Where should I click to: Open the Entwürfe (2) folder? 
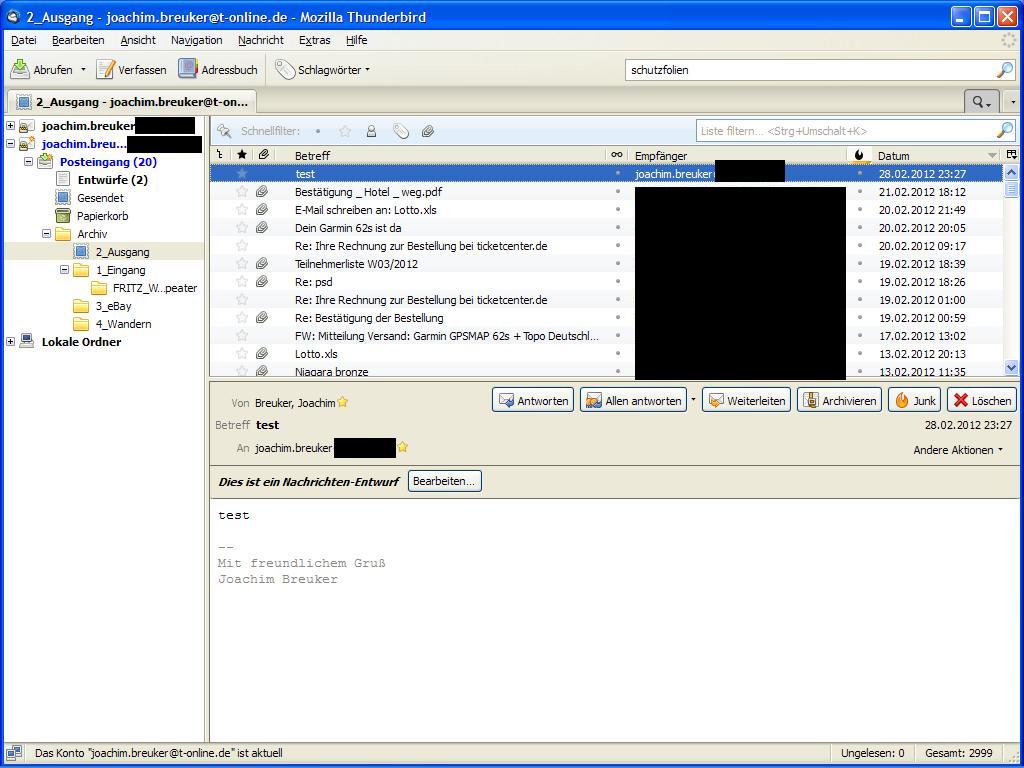pyautogui.click(x=112, y=180)
